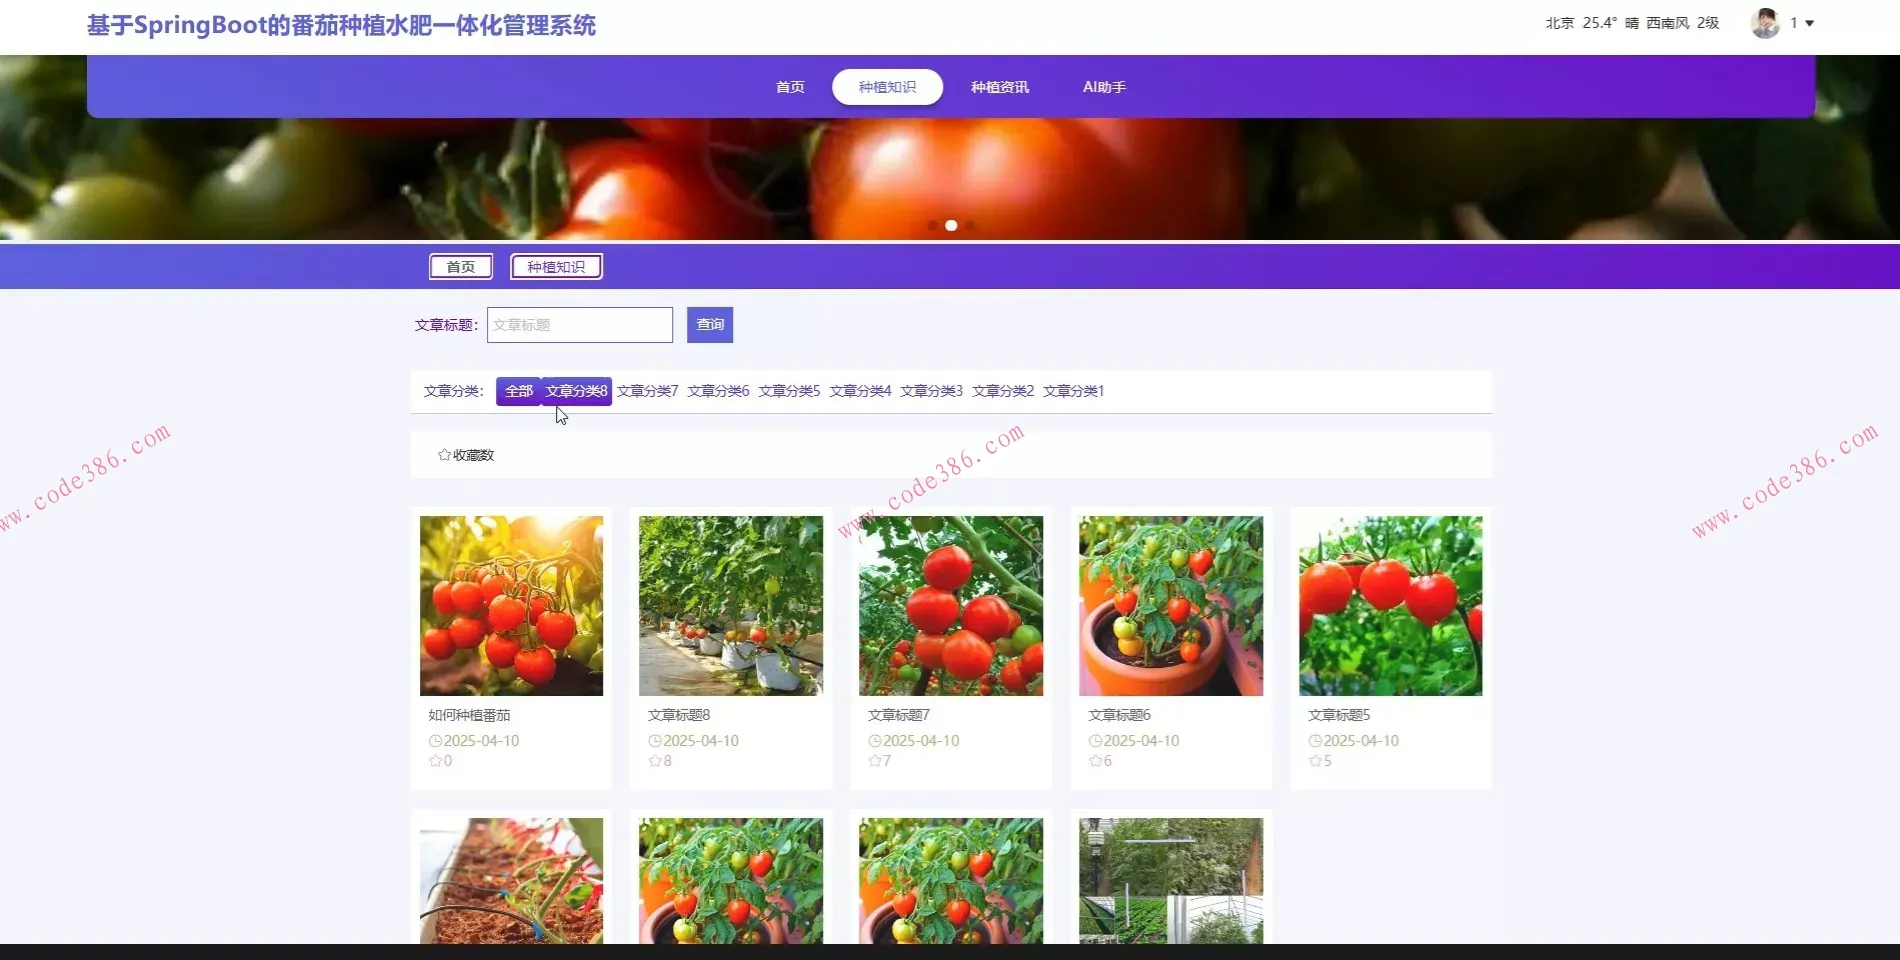The width and height of the screenshot is (1900, 960).
Task: Click the clock icon beside 如何种植番茄 date
Action: [x=434, y=741]
